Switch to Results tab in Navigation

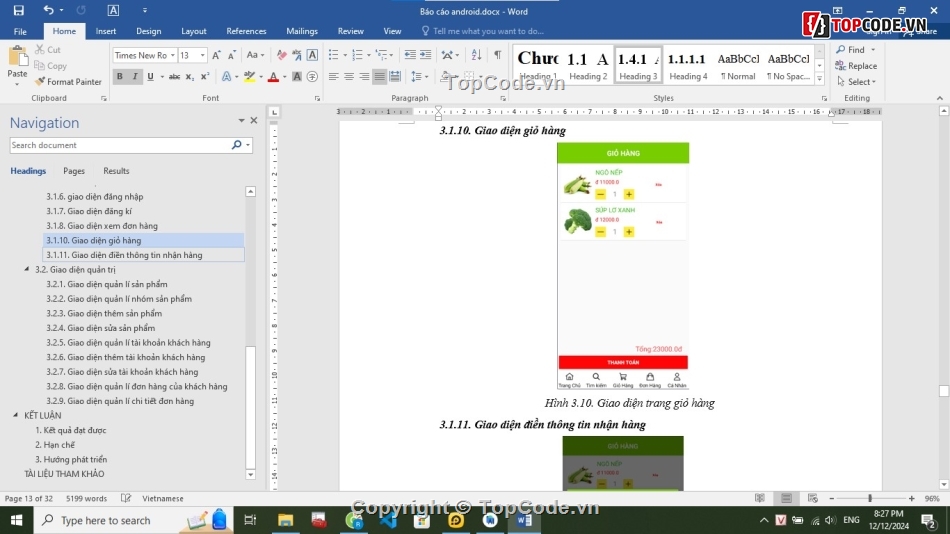pyautogui.click(x=116, y=171)
